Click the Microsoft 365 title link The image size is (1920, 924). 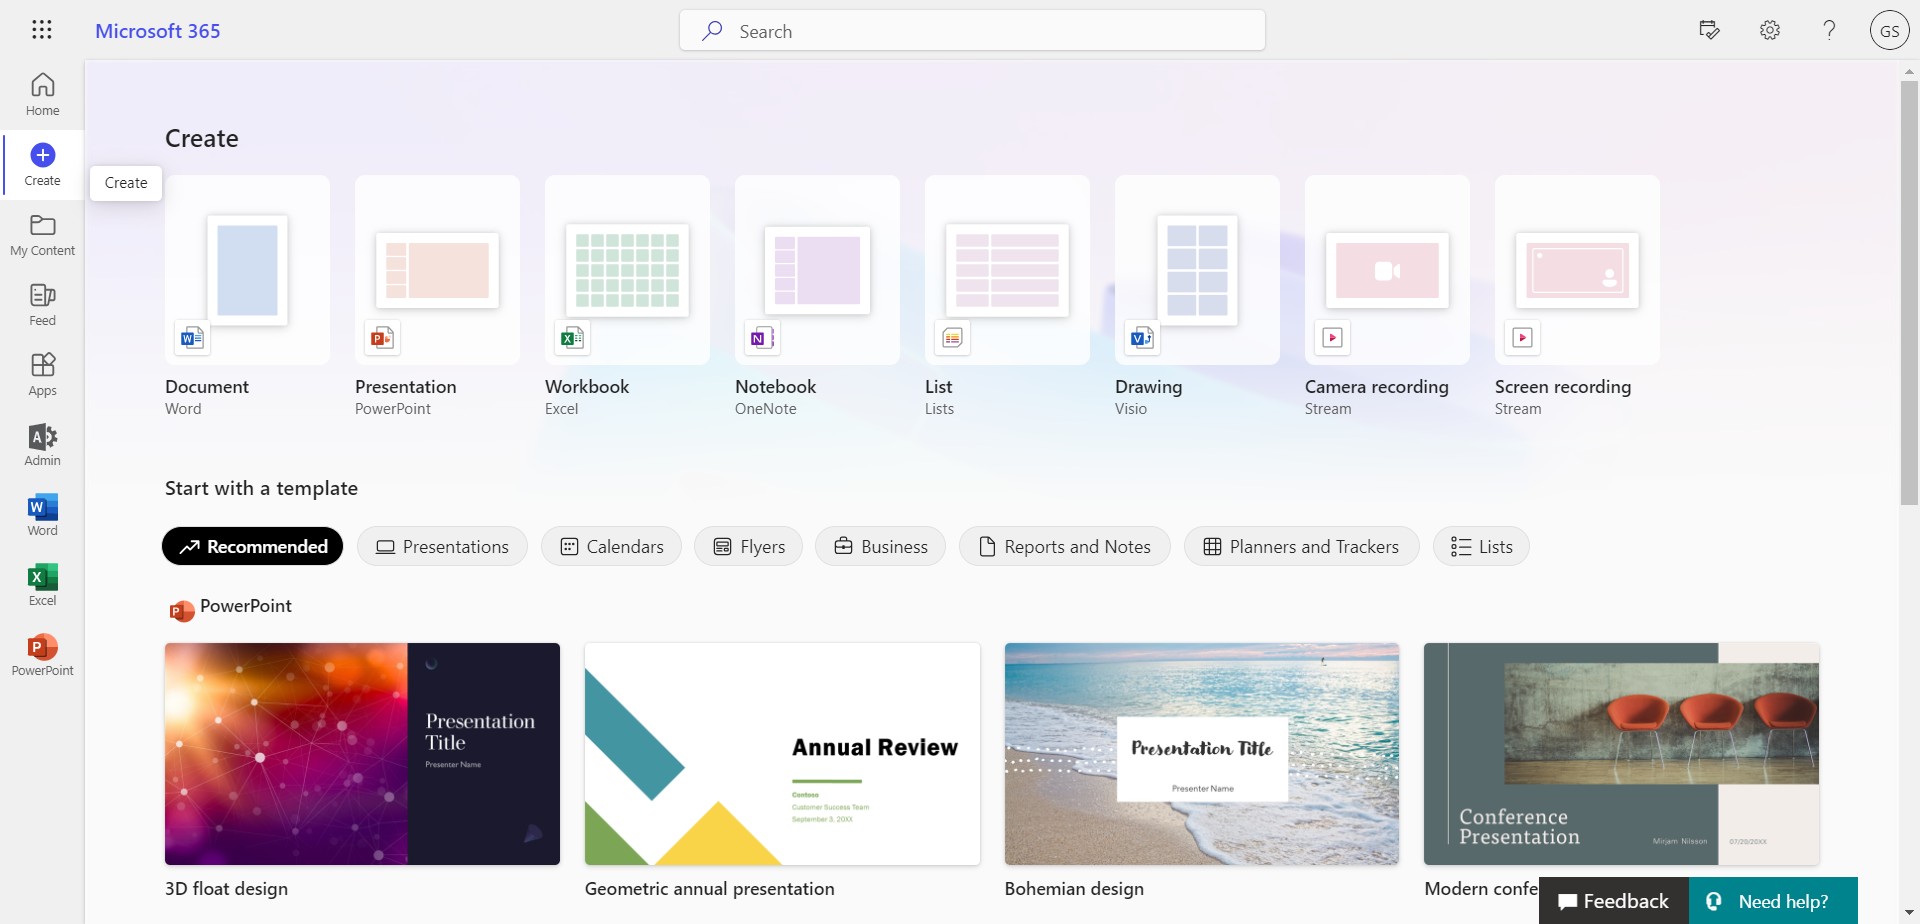[x=158, y=31]
